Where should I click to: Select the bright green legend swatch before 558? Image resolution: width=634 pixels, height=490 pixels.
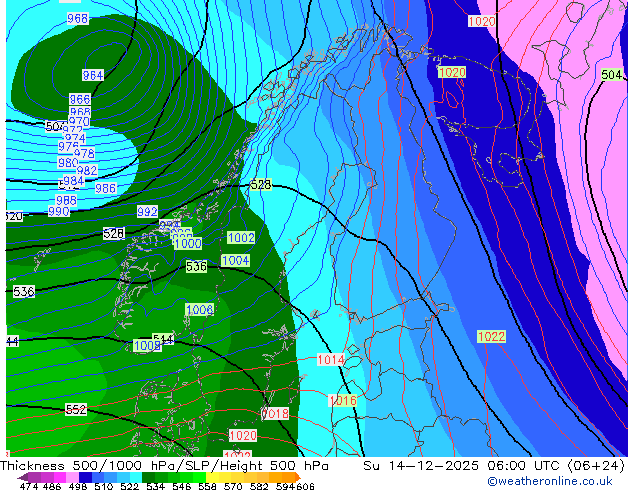pos(200,477)
